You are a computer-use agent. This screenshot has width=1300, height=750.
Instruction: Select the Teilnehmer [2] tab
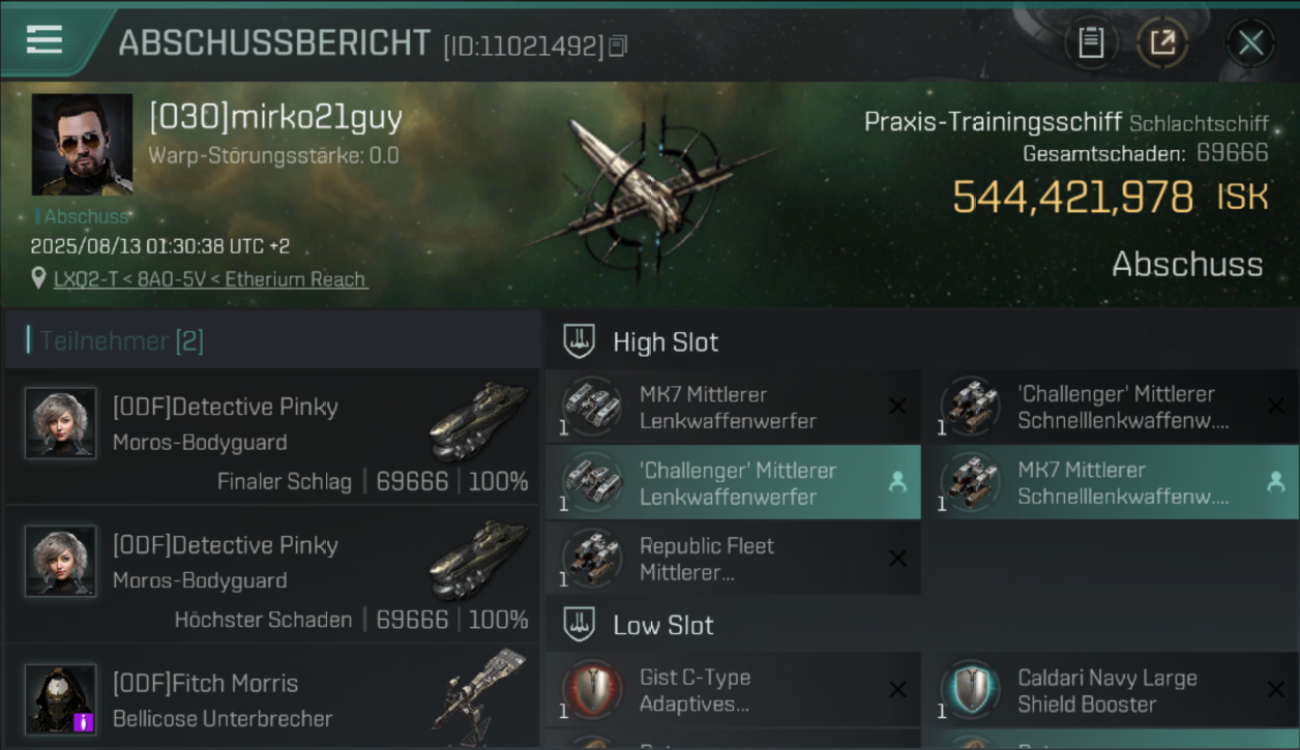271,341
